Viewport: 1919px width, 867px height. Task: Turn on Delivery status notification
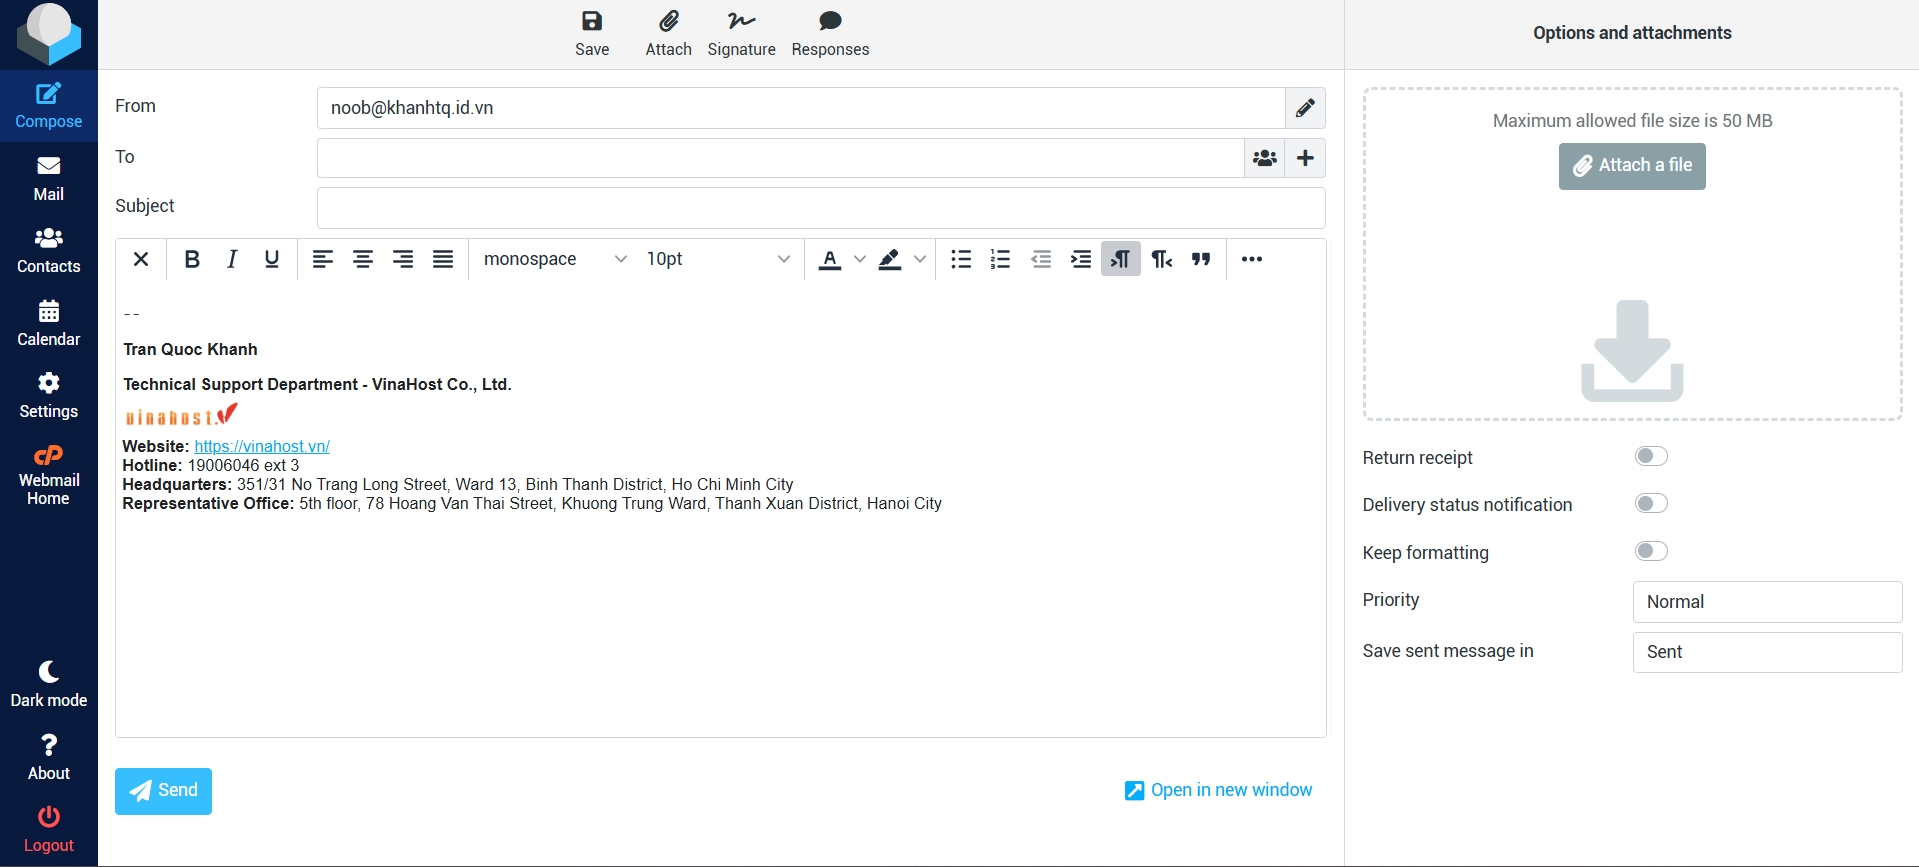coord(1651,504)
